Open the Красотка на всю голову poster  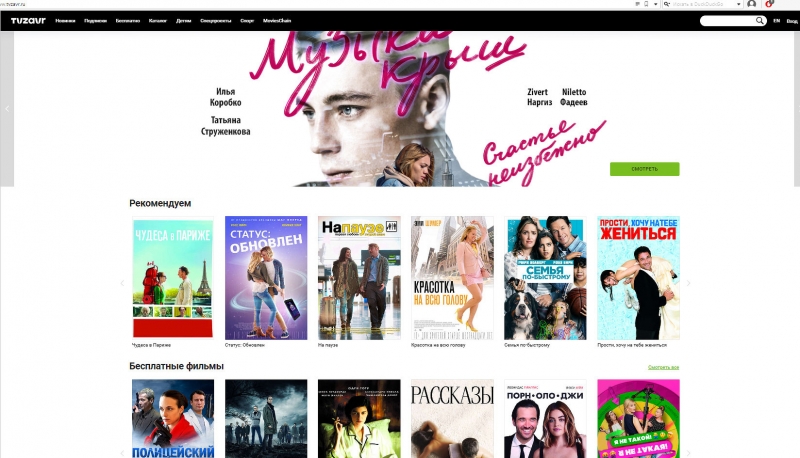click(452, 277)
